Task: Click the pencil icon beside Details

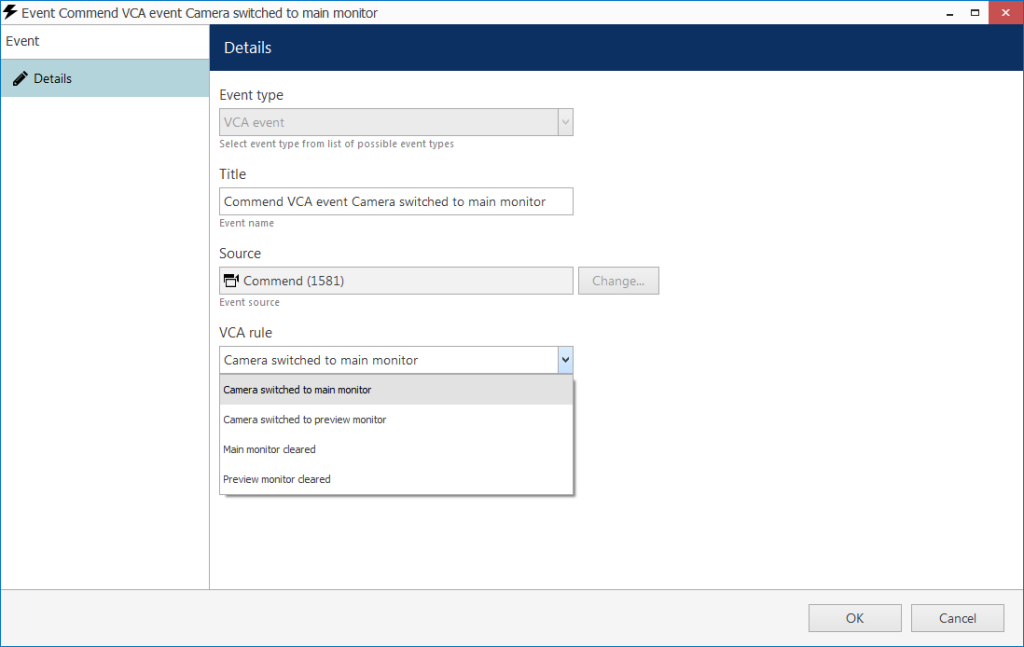Action: pyautogui.click(x=20, y=78)
